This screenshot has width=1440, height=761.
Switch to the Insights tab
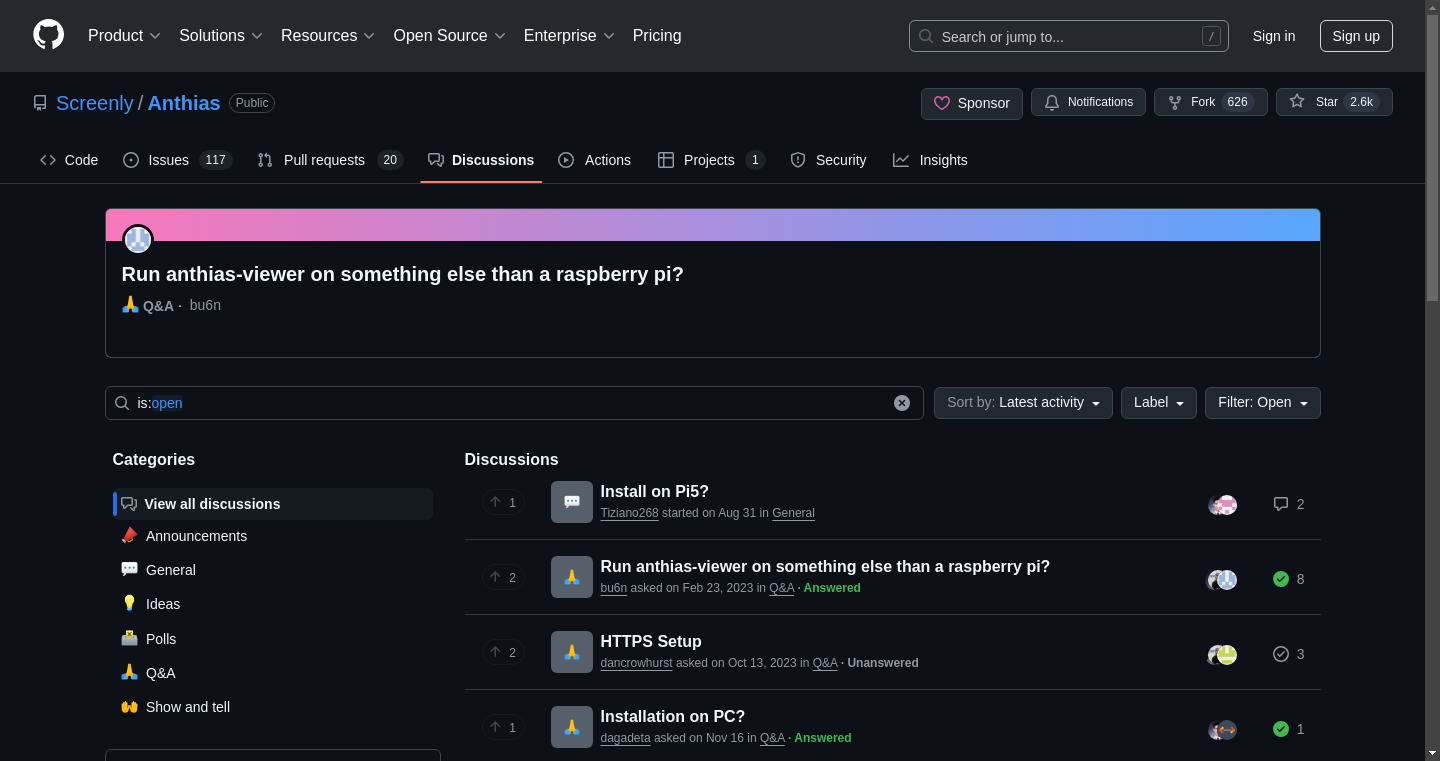pos(930,160)
